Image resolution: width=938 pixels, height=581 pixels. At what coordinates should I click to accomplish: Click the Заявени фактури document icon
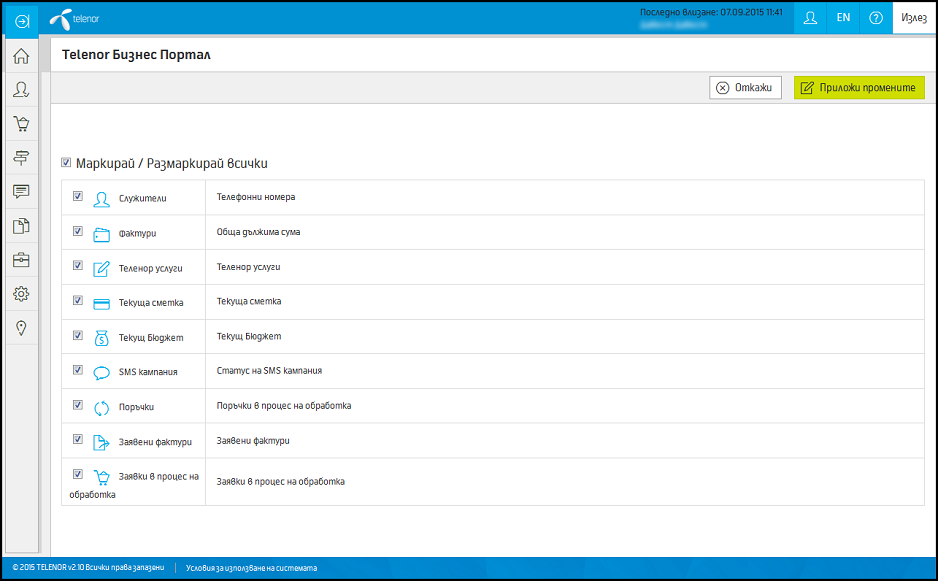point(102,443)
